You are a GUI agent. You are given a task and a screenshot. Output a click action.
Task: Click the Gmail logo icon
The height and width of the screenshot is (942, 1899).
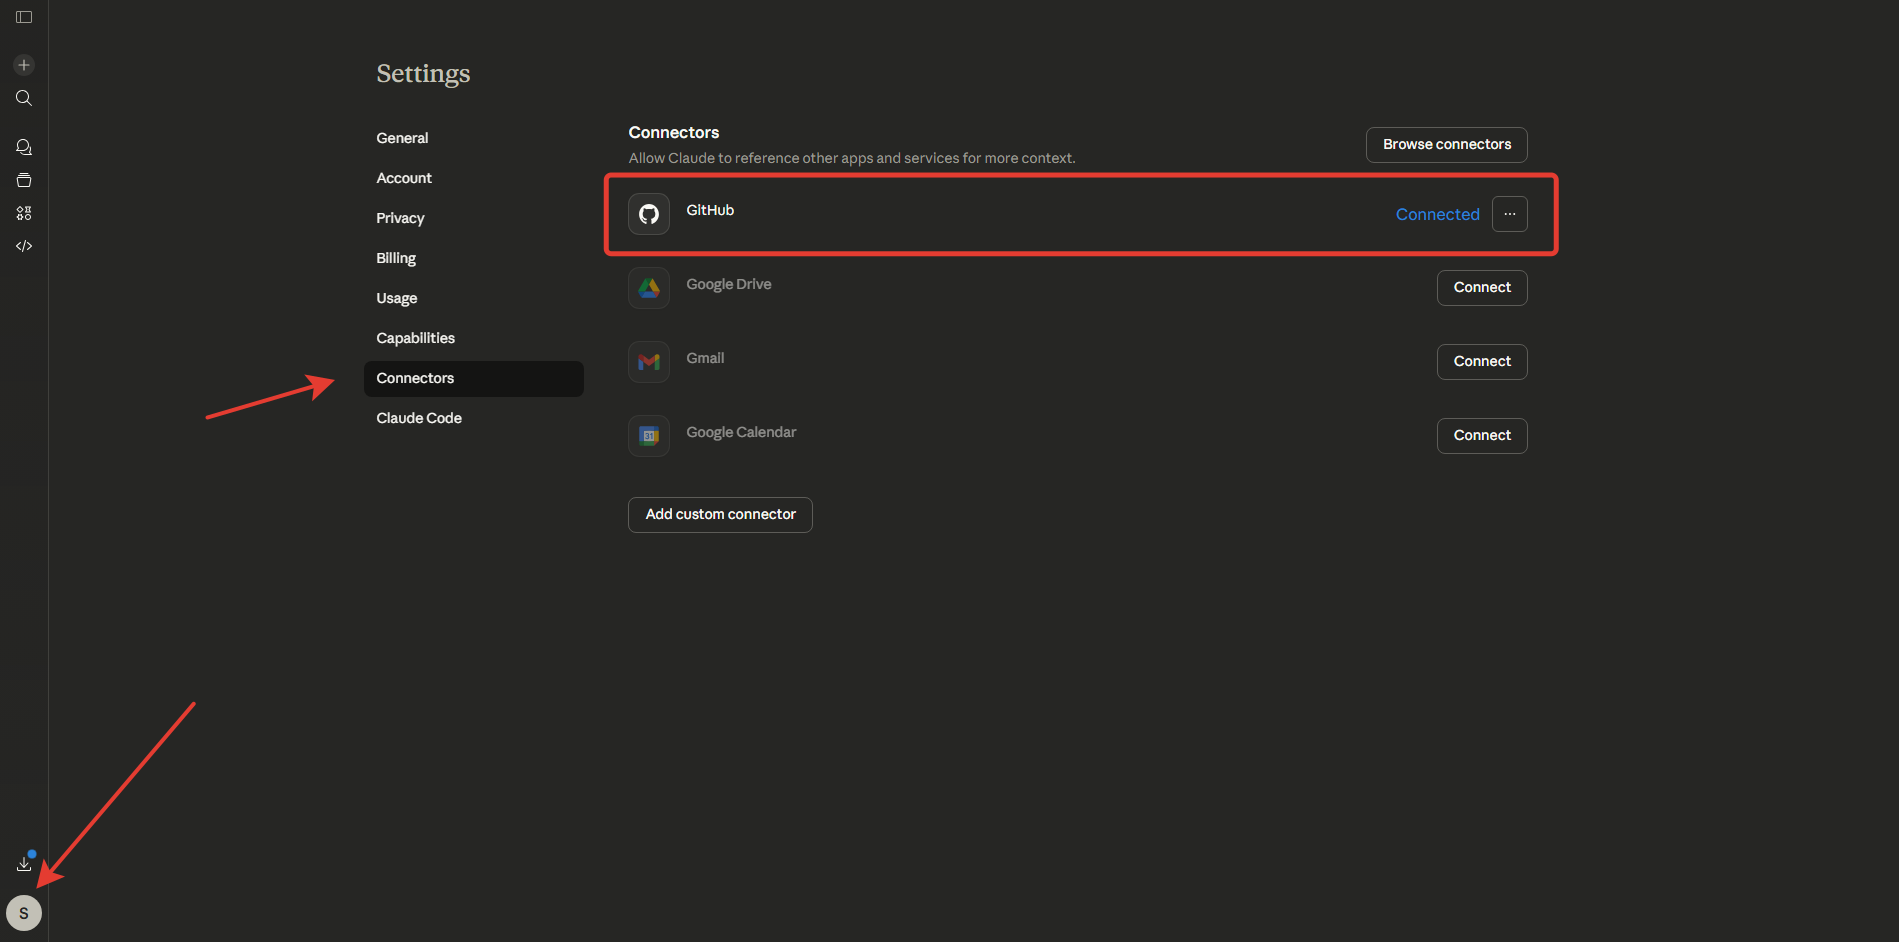pyautogui.click(x=649, y=362)
